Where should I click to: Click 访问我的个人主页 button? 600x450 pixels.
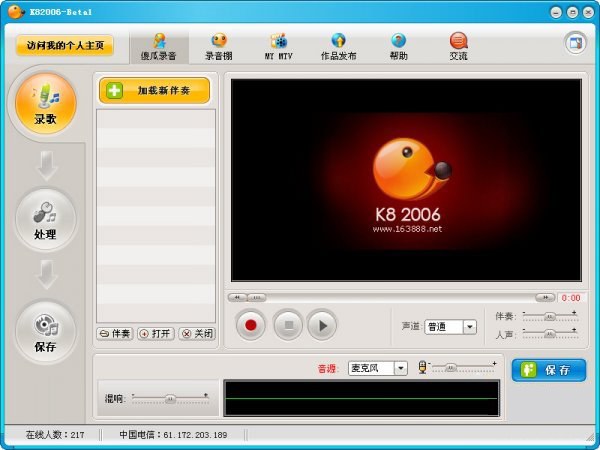(65, 46)
